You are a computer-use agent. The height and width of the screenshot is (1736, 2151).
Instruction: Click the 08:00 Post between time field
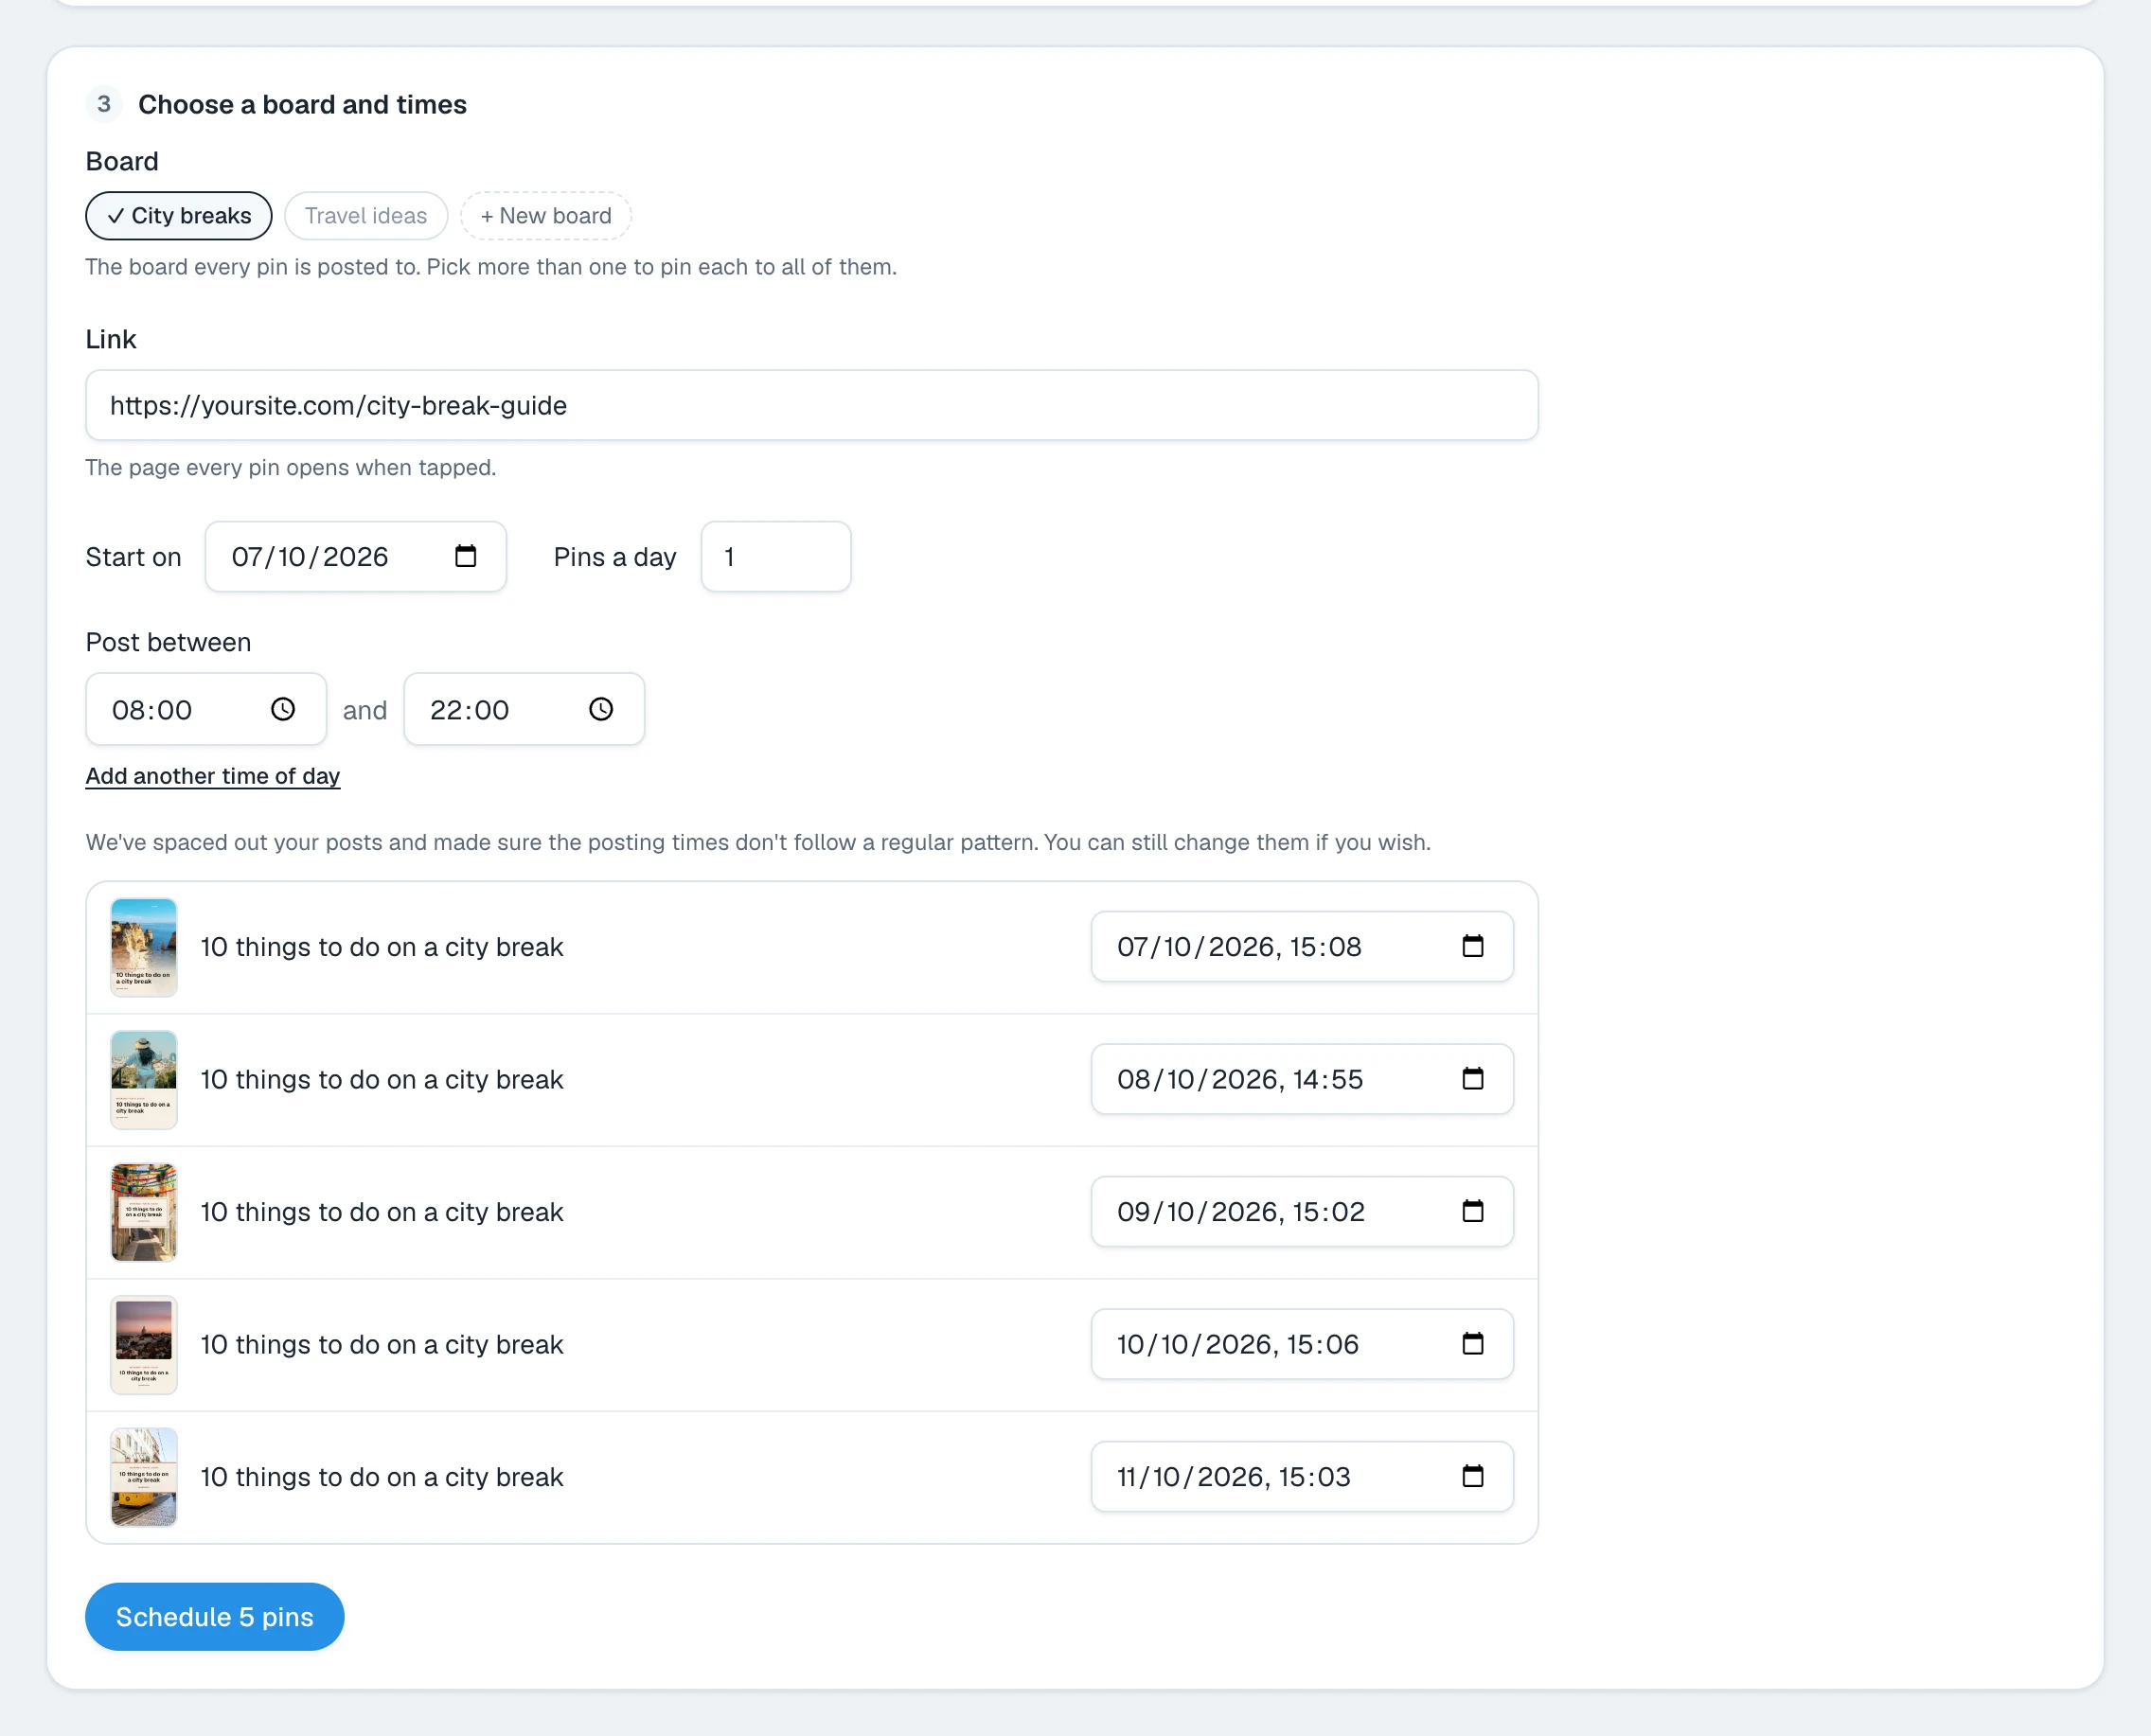click(206, 709)
